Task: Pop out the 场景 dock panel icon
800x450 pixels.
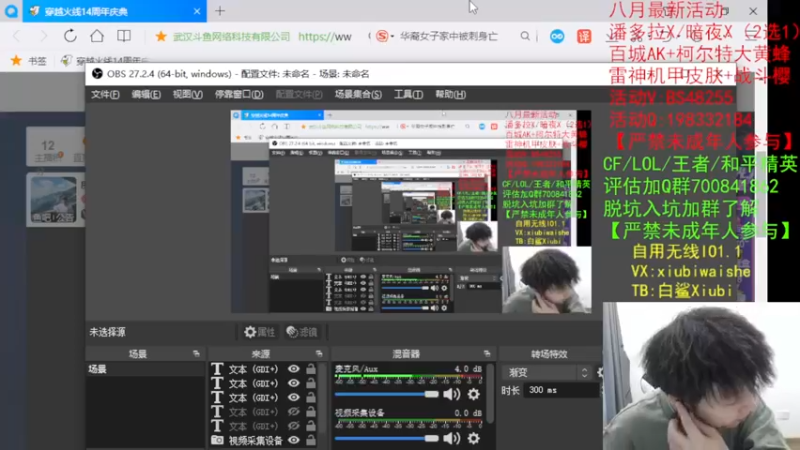Action: click(x=196, y=354)
